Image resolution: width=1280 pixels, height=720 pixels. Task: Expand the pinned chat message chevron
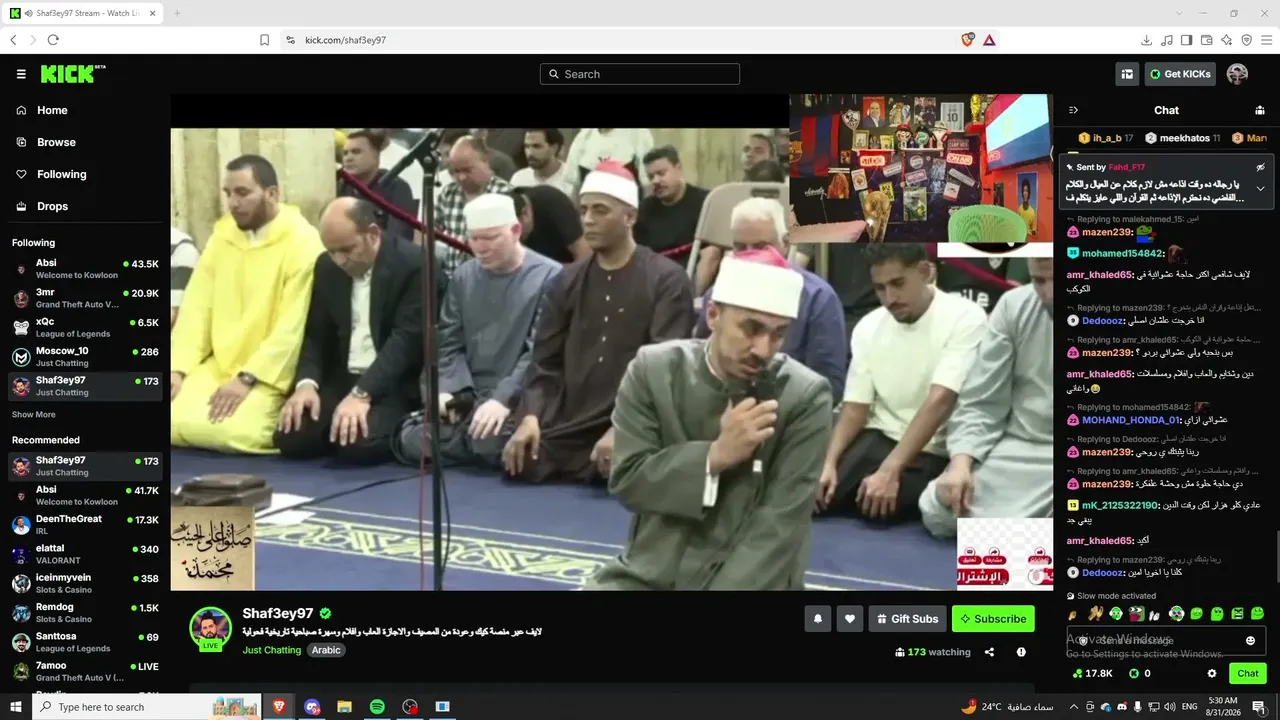click(x=1260, y=188)
